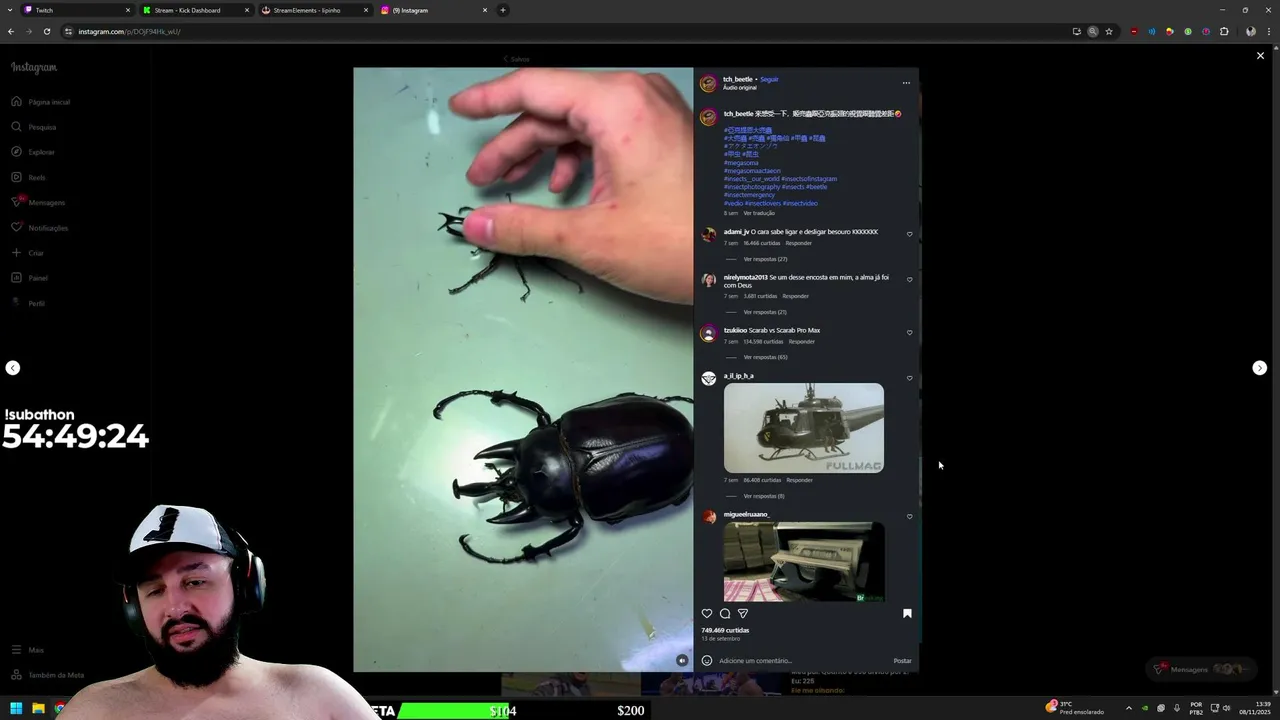Click the comment bubble icon
Image resolution: width=1280 pixels, height=720 pixels.
coord(725,613)
